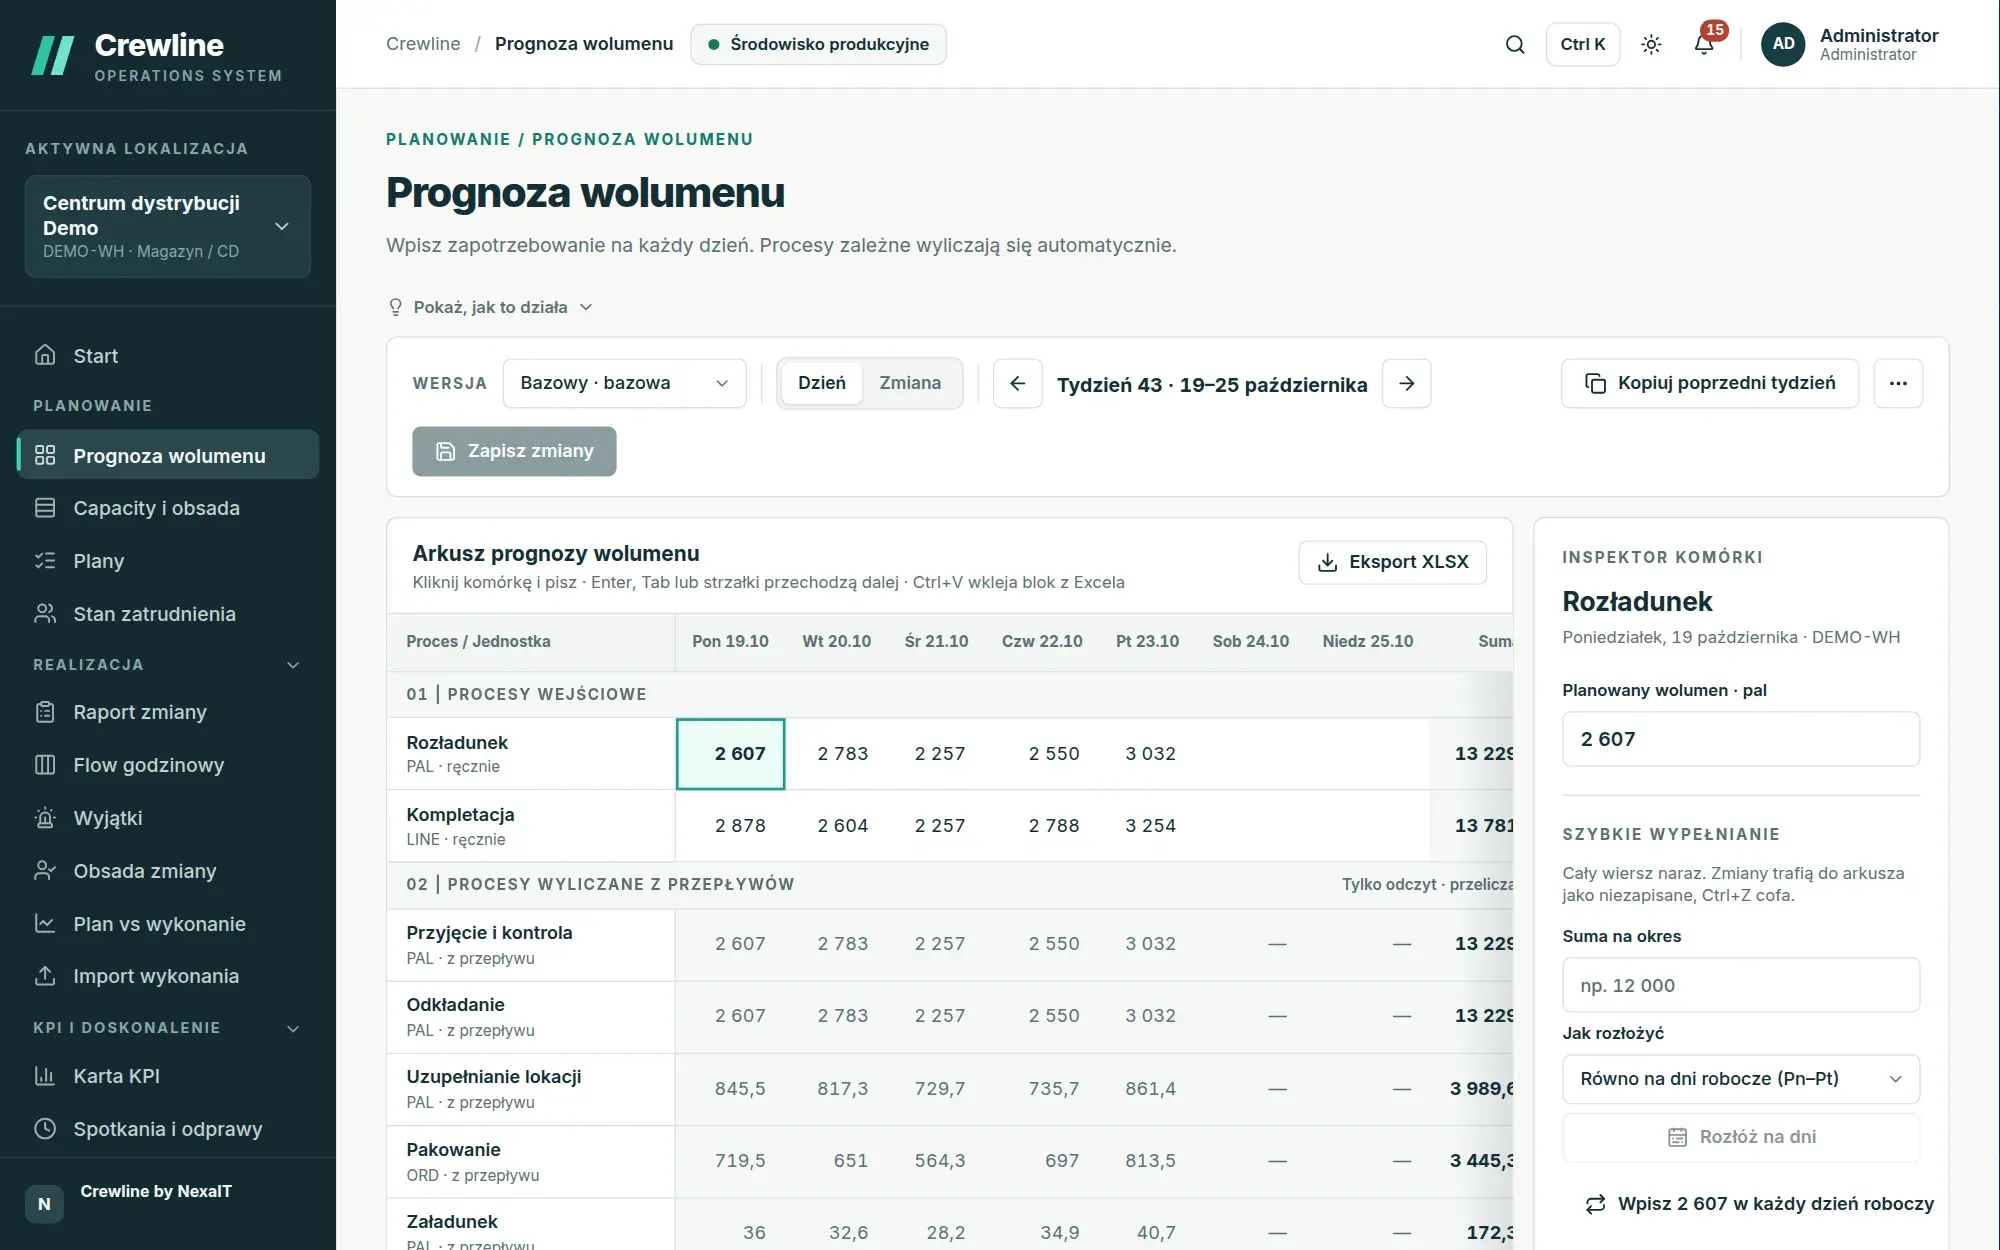The height and width of the screenshot is (1250, 2000).
Task: Click Pakowanie Thursday cell 697
Action: [1043, 1161]
